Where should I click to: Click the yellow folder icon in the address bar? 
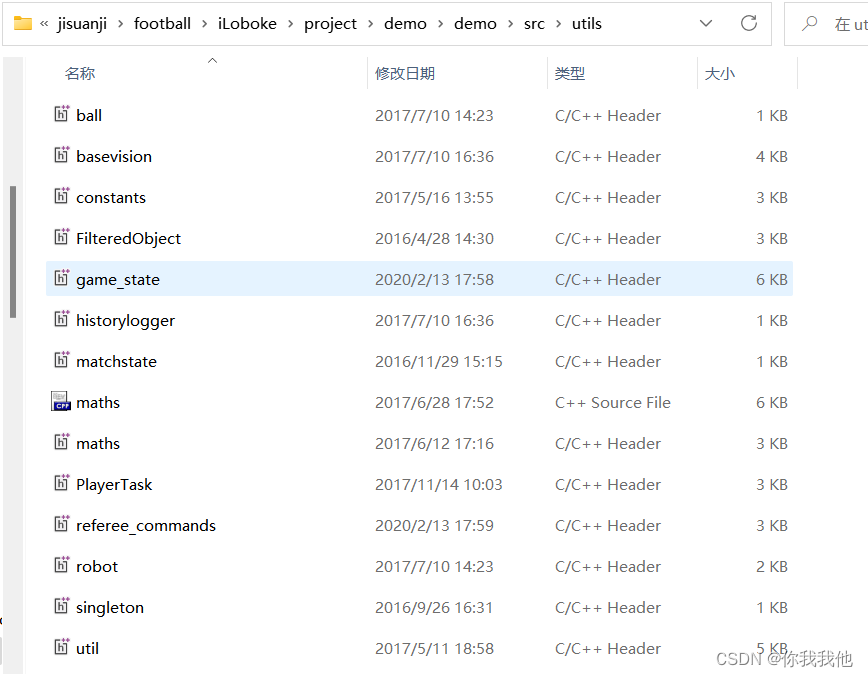tap(24, 23)
